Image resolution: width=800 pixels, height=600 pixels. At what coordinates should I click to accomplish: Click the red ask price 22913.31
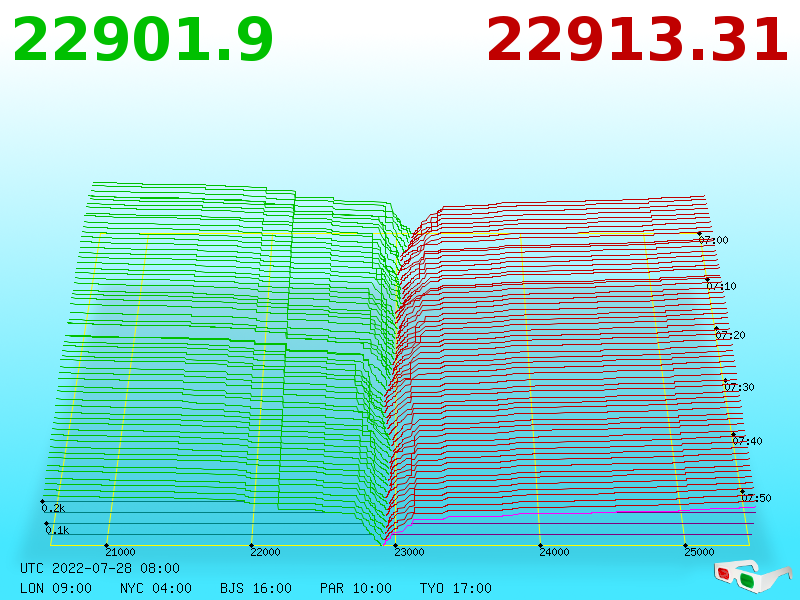pos(637,40)
